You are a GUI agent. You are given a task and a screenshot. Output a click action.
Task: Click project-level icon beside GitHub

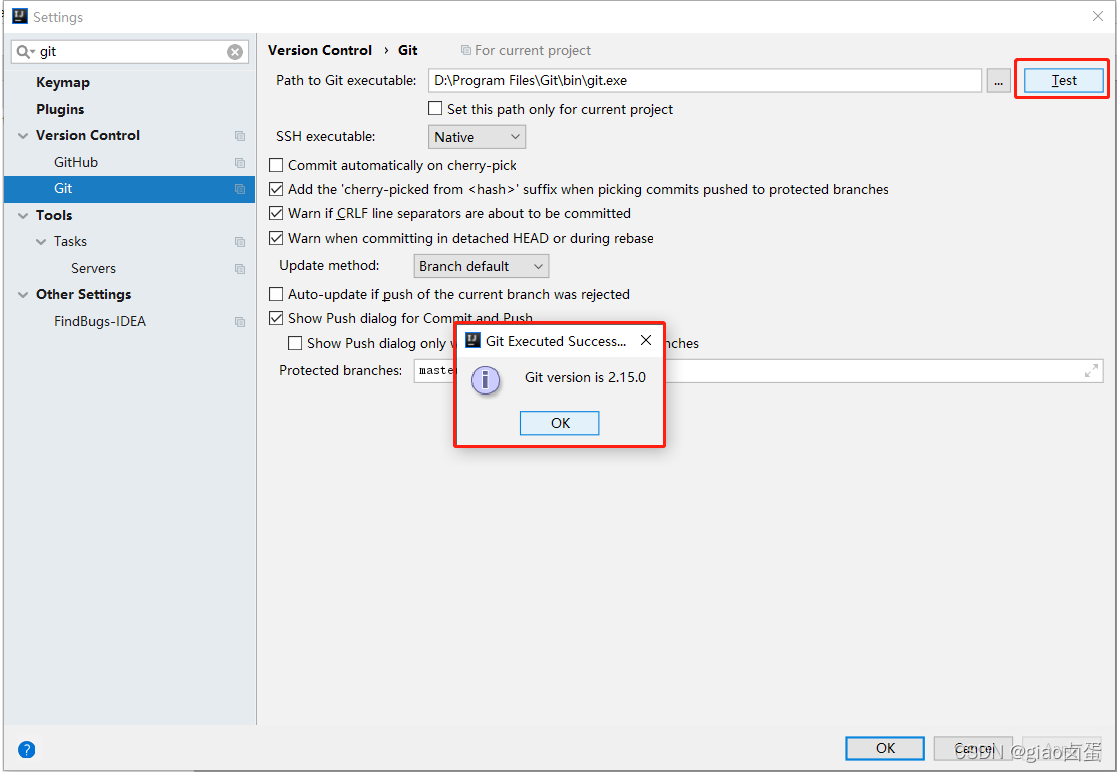(240, 163)
